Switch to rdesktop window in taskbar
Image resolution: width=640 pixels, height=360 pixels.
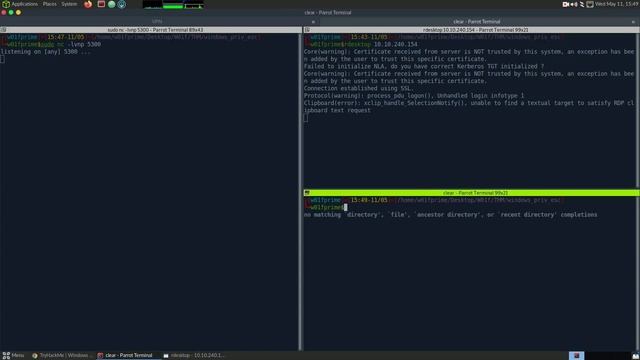click(194, 355)
